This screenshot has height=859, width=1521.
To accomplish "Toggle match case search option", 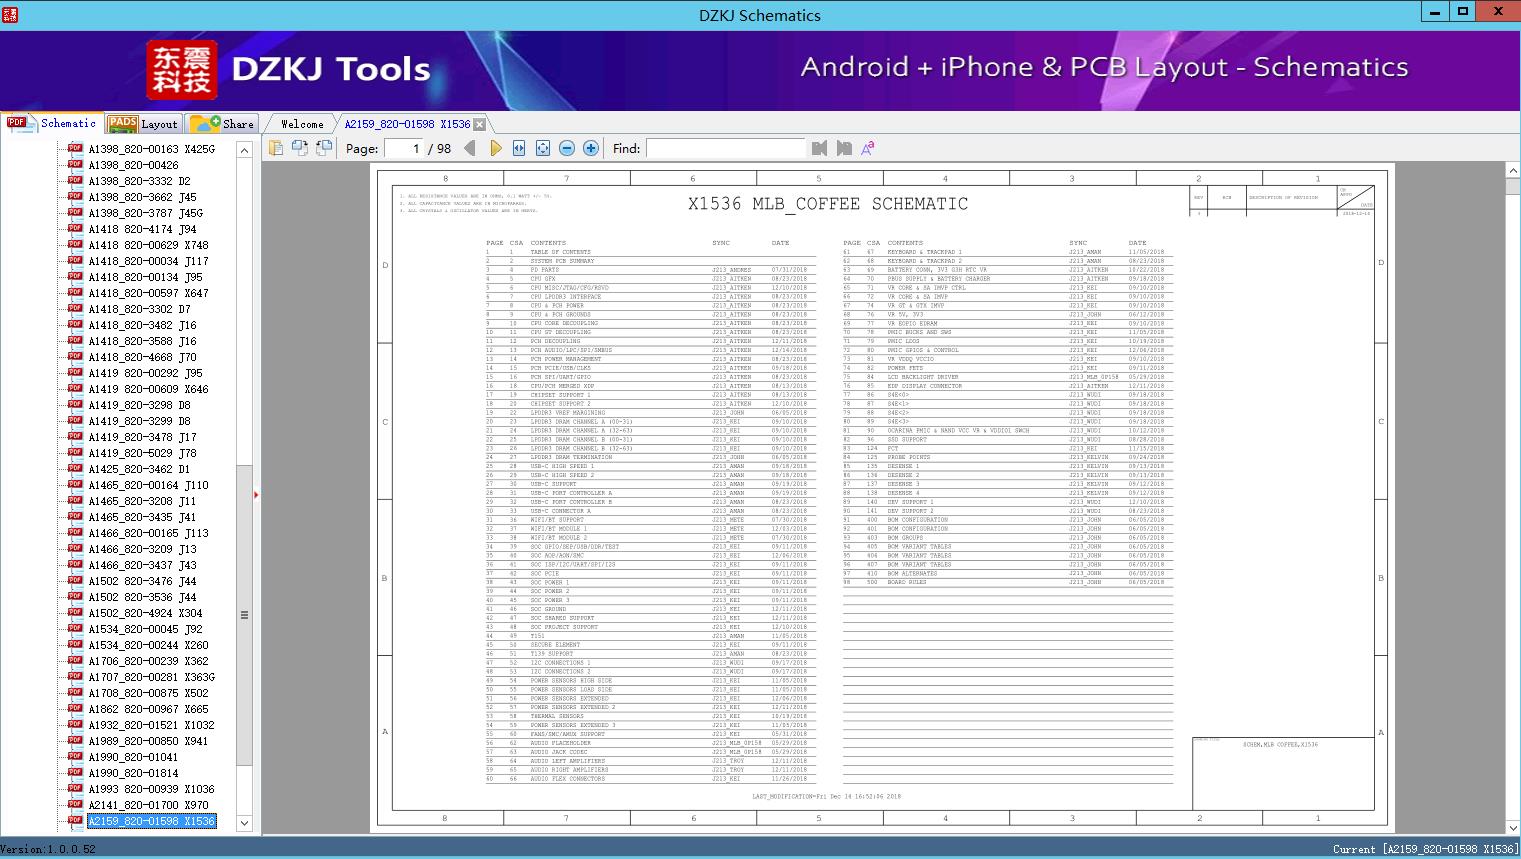I will tap(868, 148).
